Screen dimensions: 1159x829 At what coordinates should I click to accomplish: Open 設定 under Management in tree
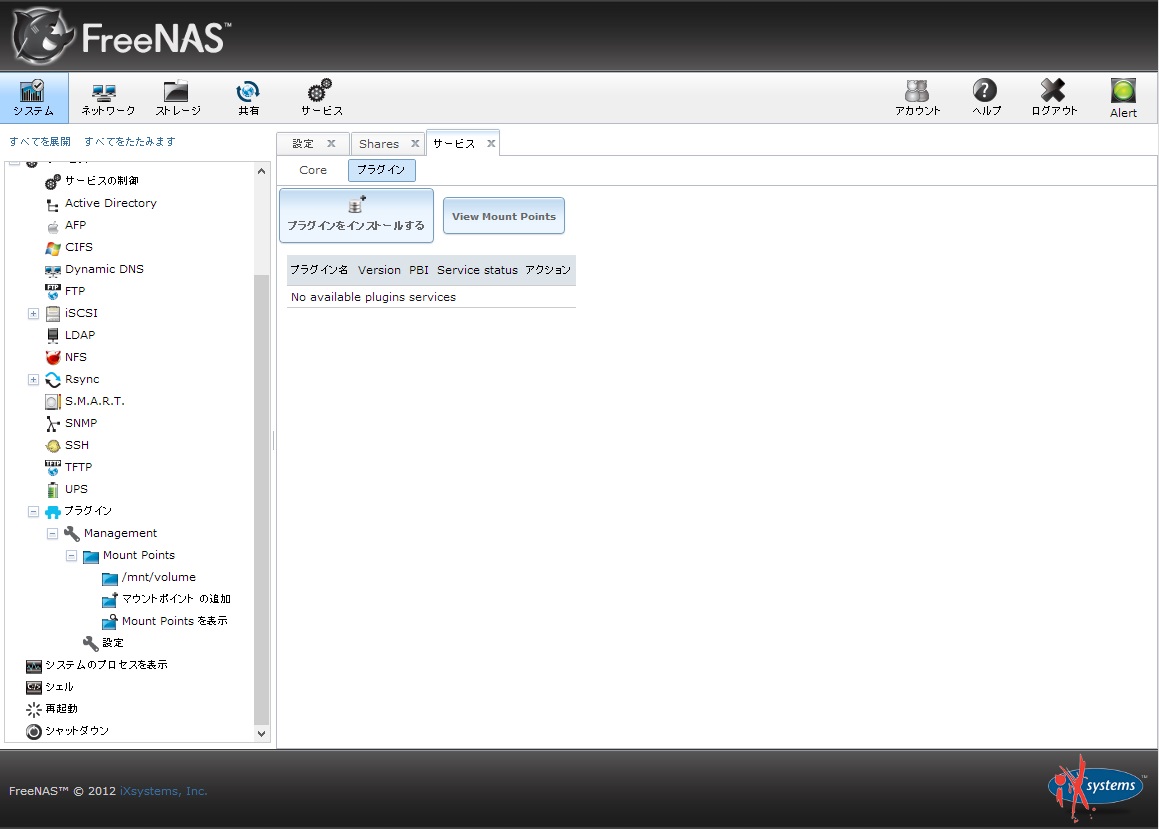coord(112,644)
